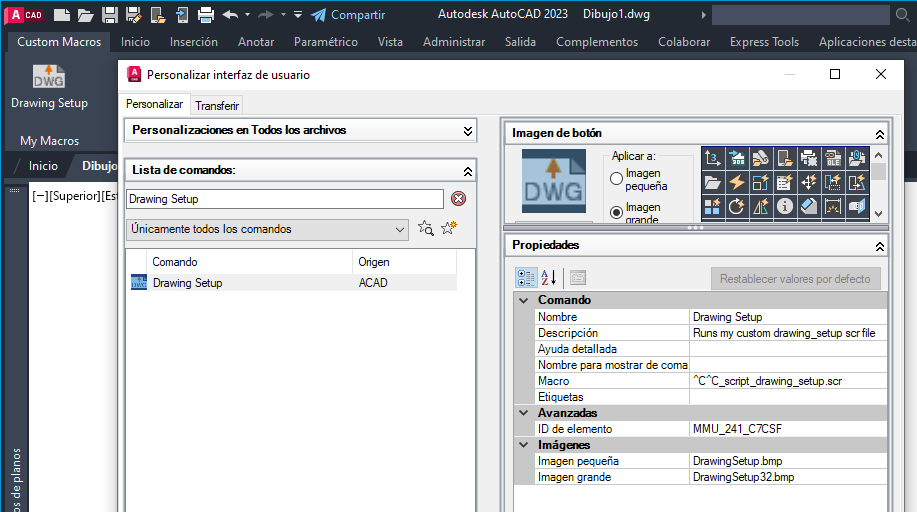Pick the 3DS import icon in image grid
Screen dimensions: 917x512
(737, 158)
